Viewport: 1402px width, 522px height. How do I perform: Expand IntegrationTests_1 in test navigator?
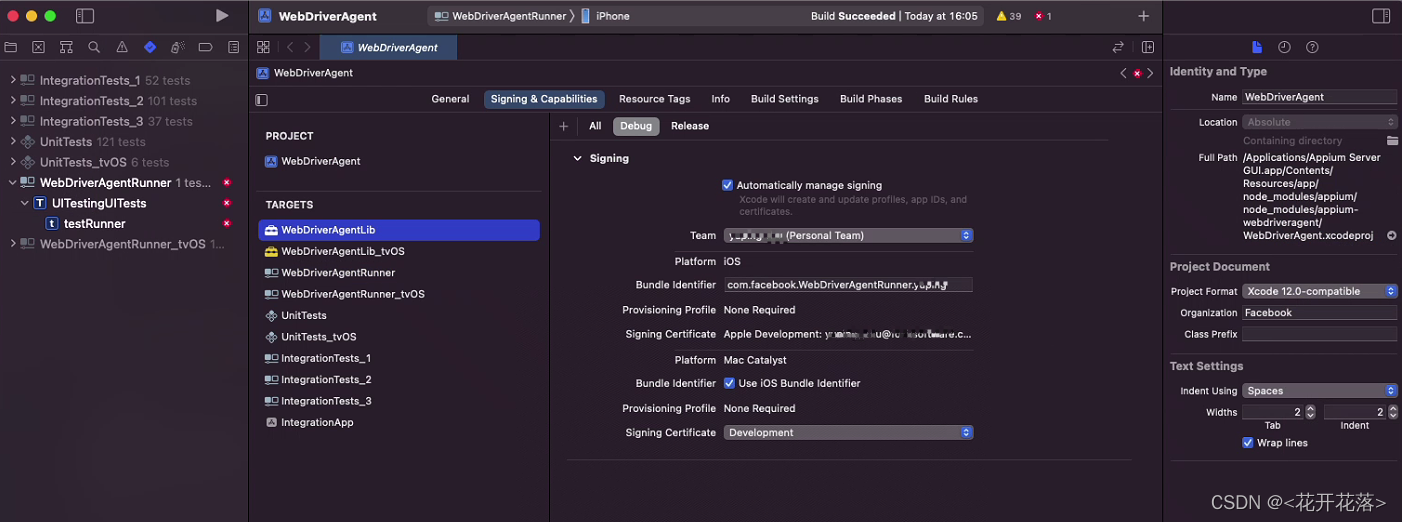[12, 80]
